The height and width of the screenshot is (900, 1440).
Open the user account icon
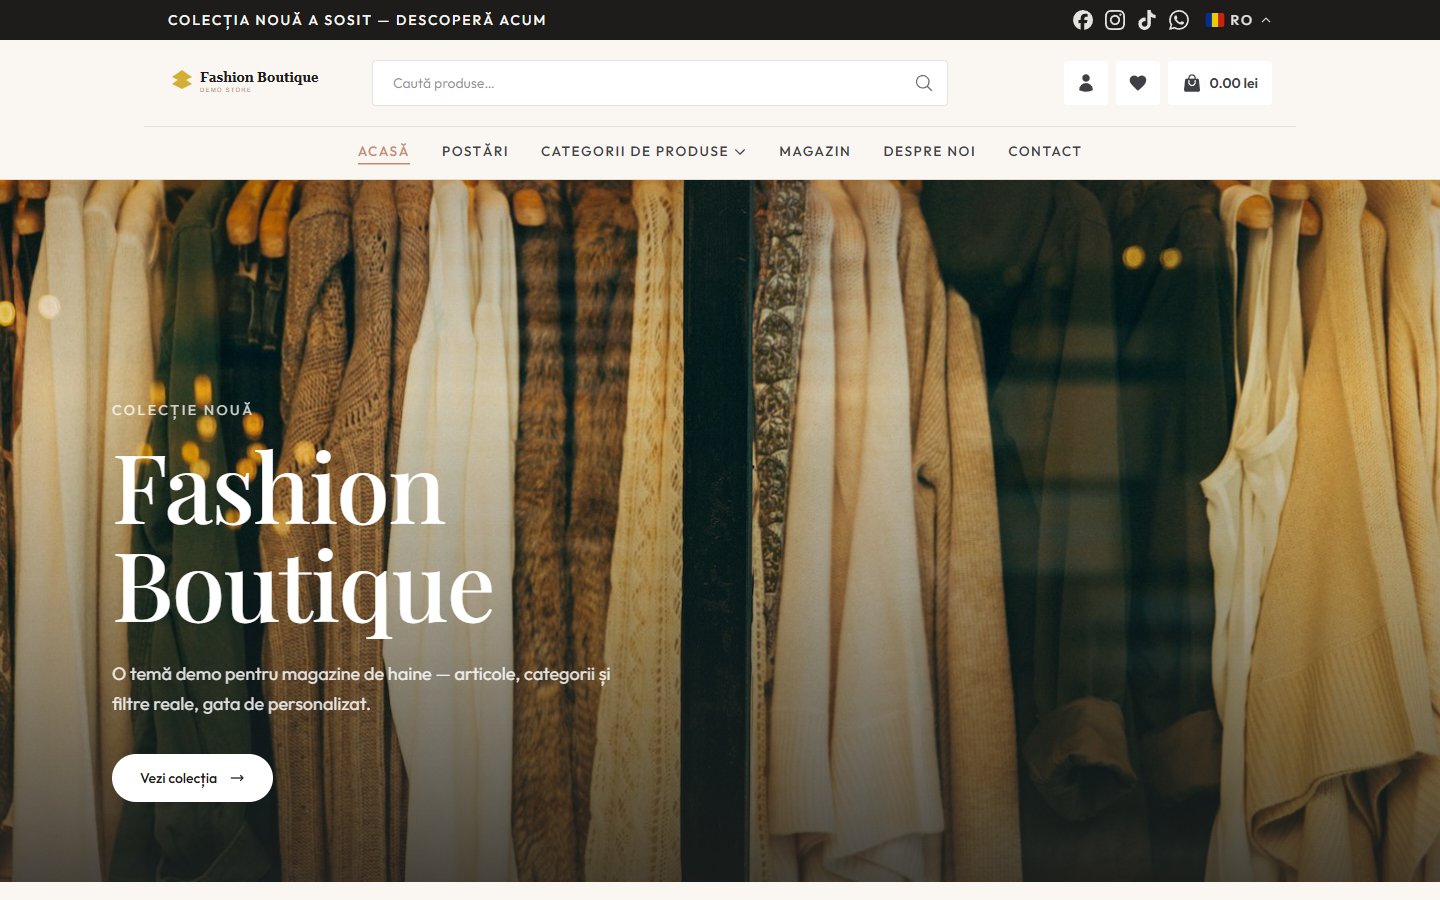pos(1086,83)
